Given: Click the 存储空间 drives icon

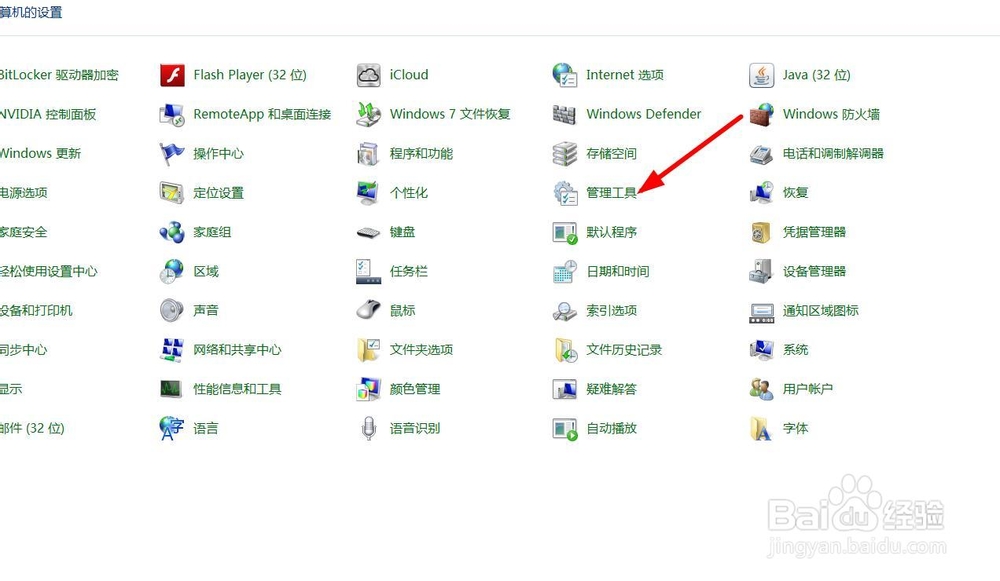Looking at the screenshot, I should (x=565, y=154).
